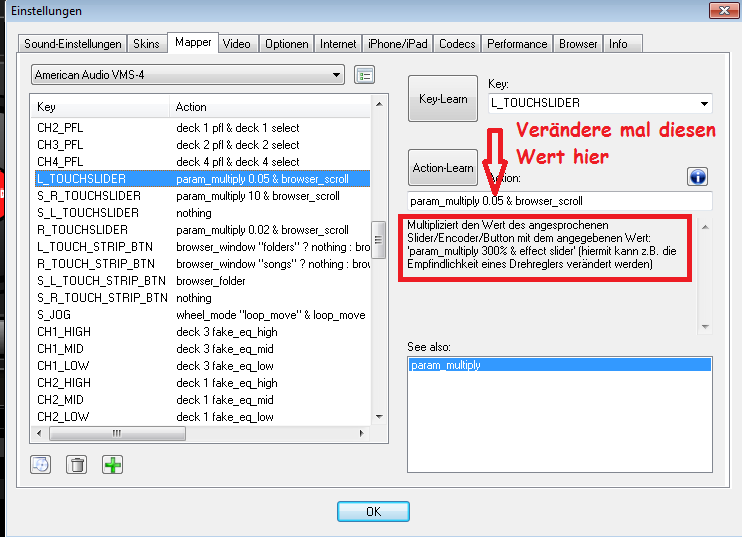Close the Einstellungen window
The height and width of the screenshot is (537, 742).
[x=724, y=10]
